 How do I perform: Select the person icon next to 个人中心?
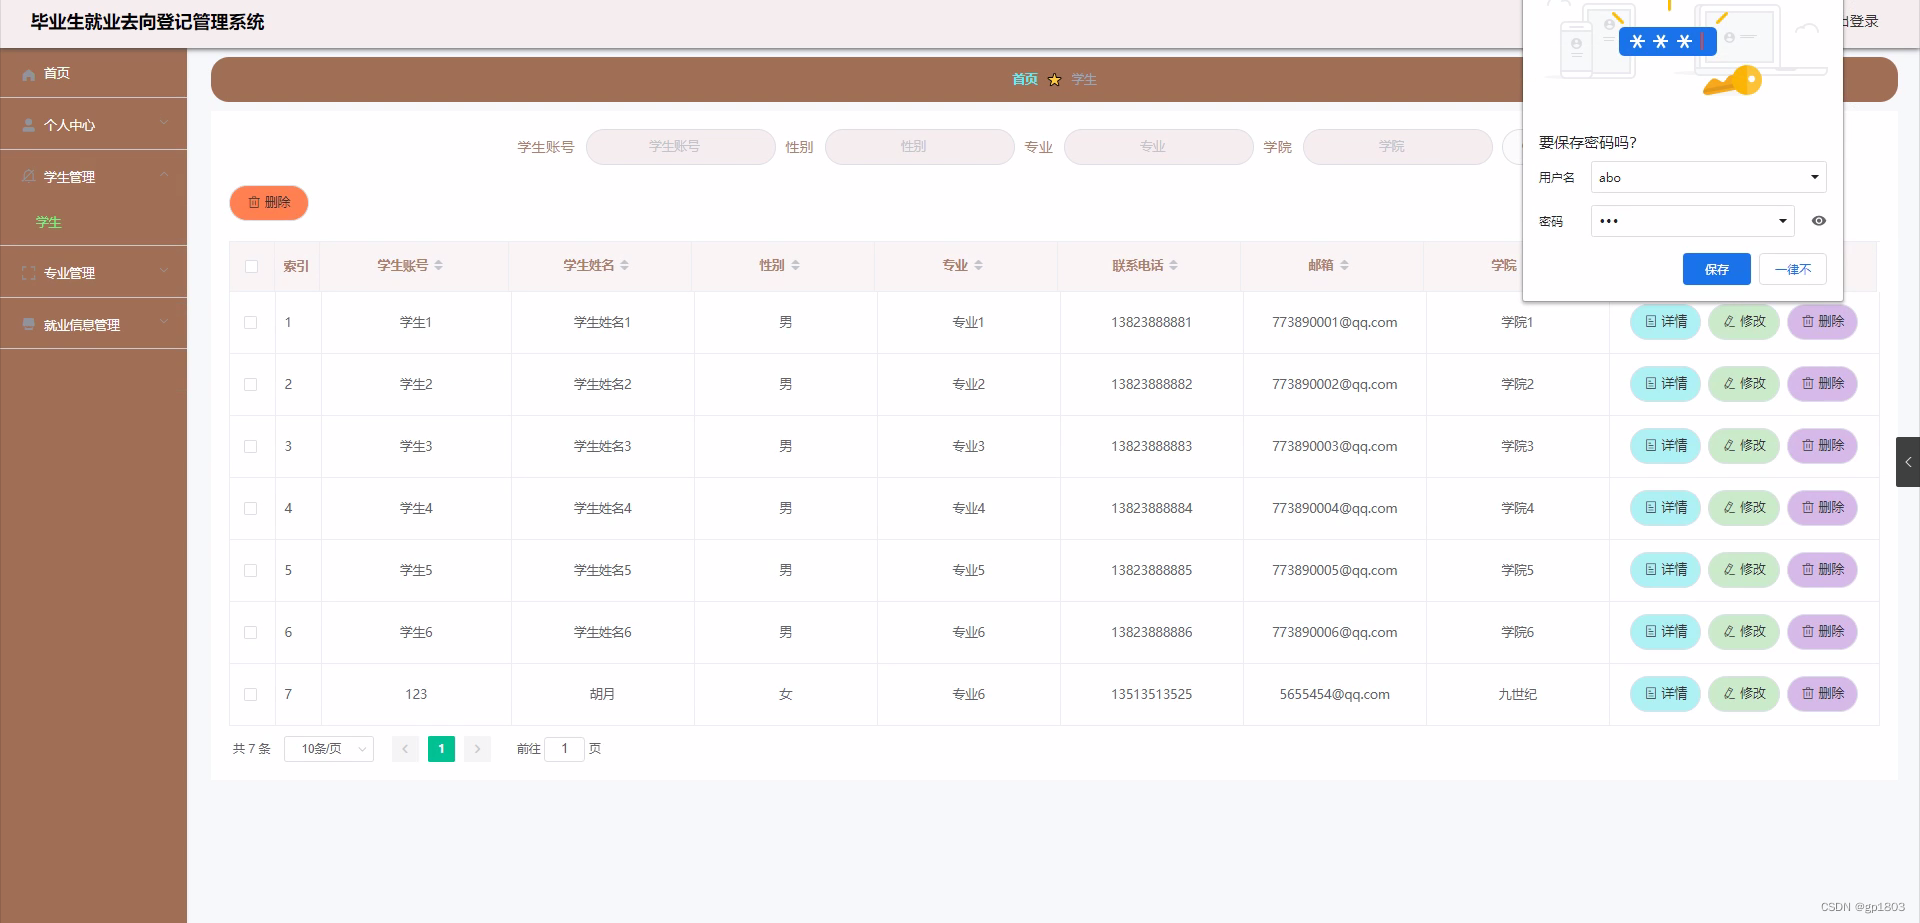[x=27, y=124]
